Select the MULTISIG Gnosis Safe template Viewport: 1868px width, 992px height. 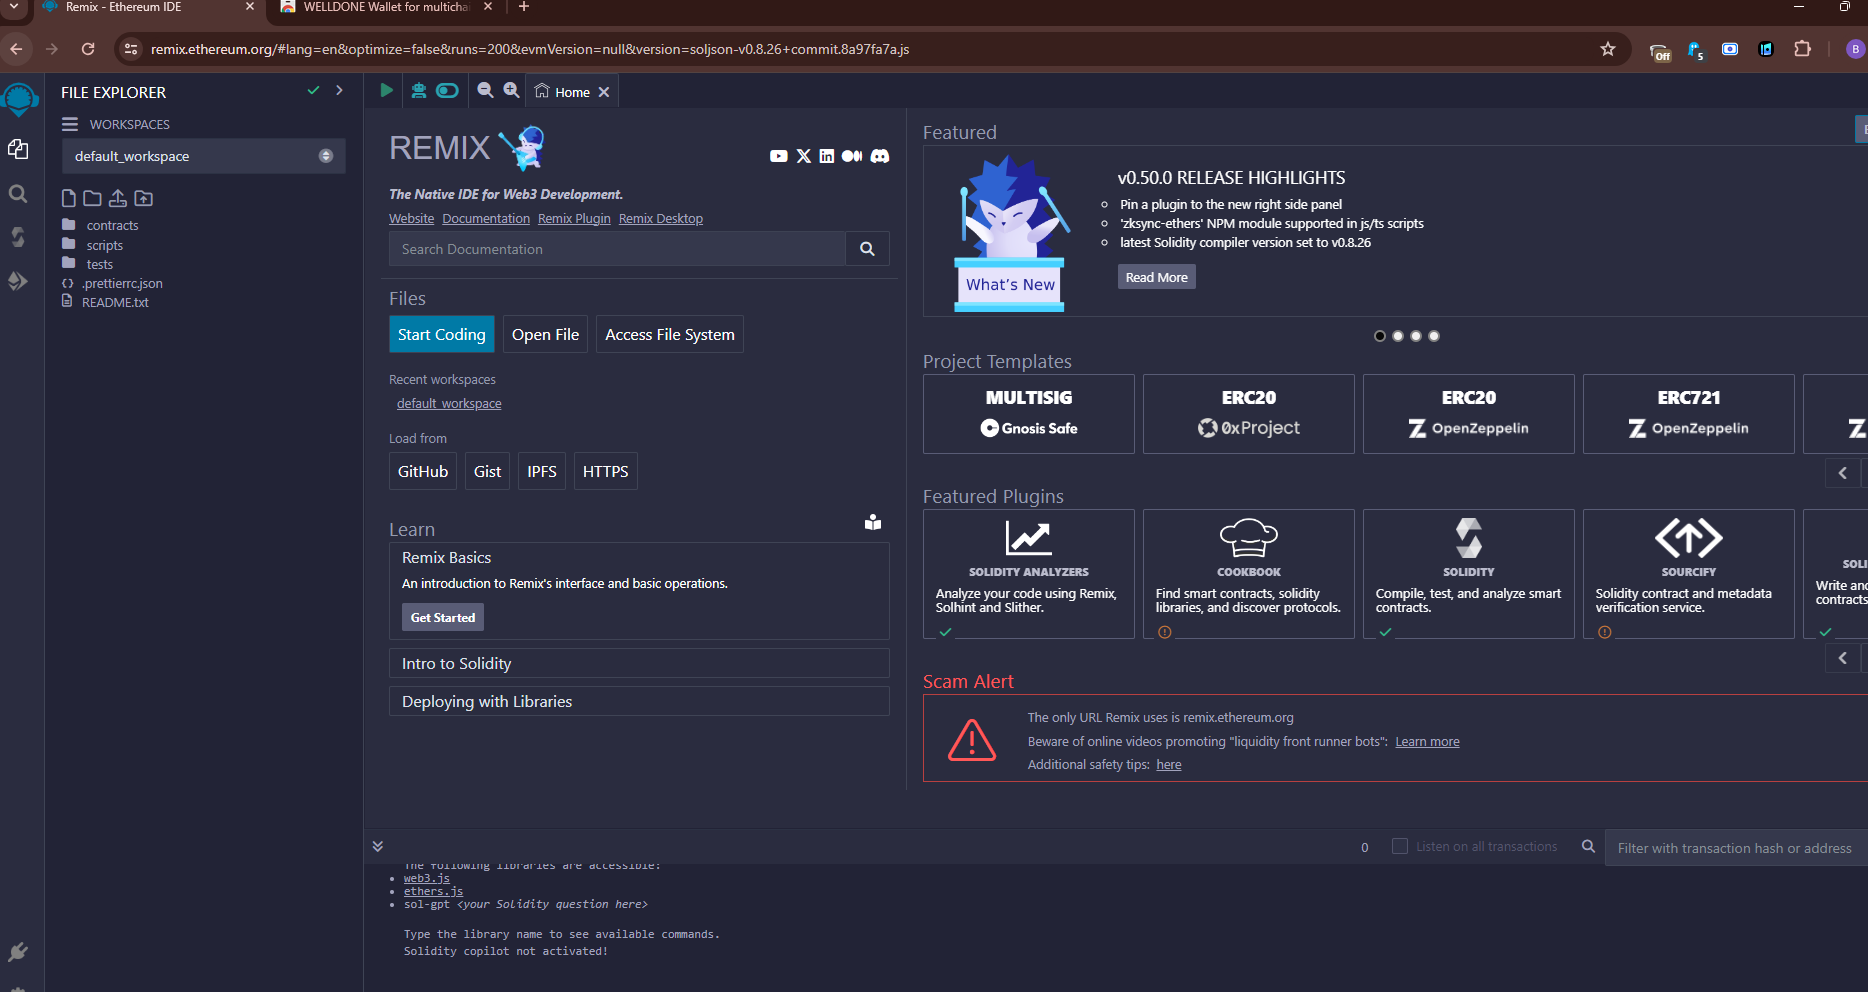point(1029,414)
